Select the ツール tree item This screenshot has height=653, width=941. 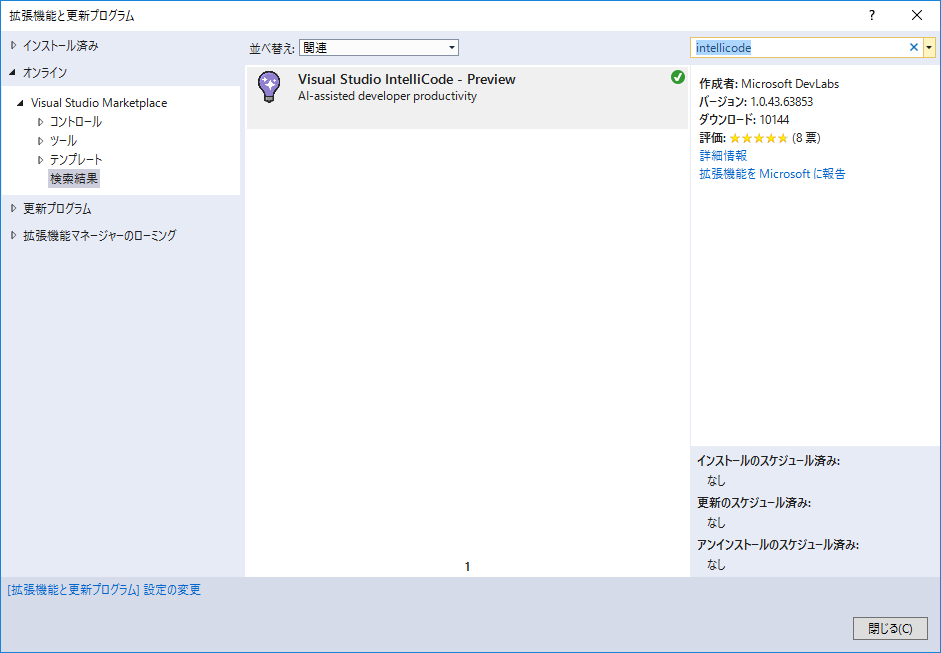pos(63,141)
